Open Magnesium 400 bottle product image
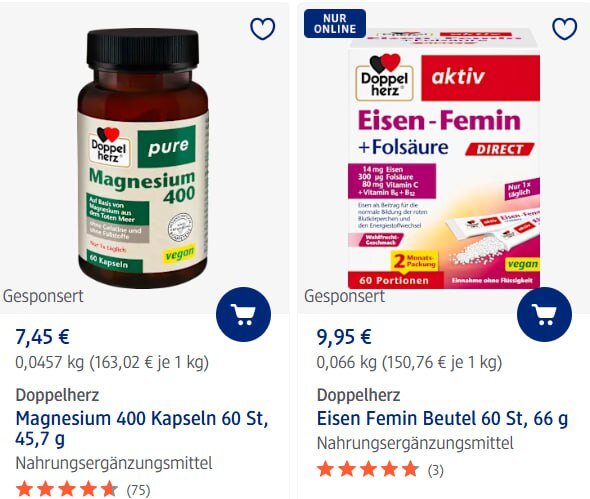590x499 pixels. point(143,158)
